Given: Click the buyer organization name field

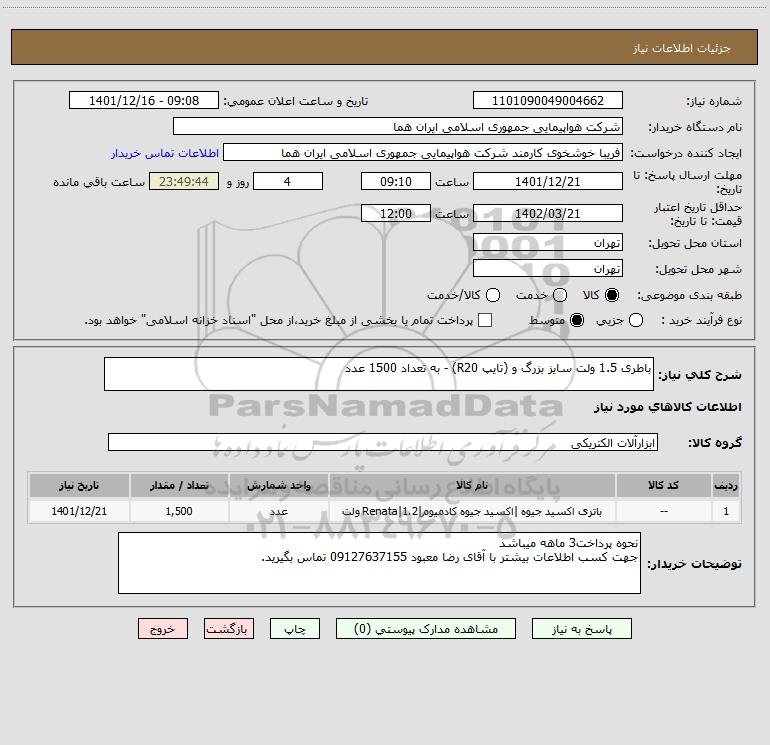Looking at the screenshot, I should pos(398,126).
